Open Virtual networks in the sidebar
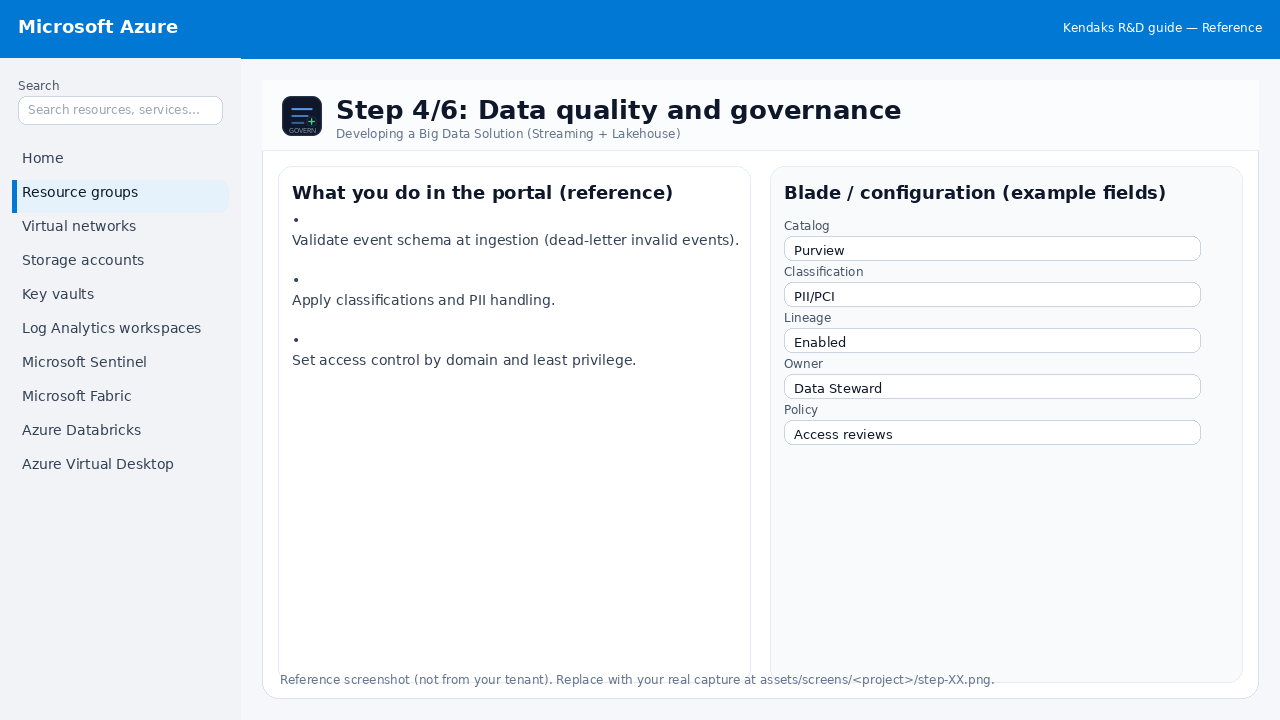Viewport: 1280px width, 720px height. point(120,226)
